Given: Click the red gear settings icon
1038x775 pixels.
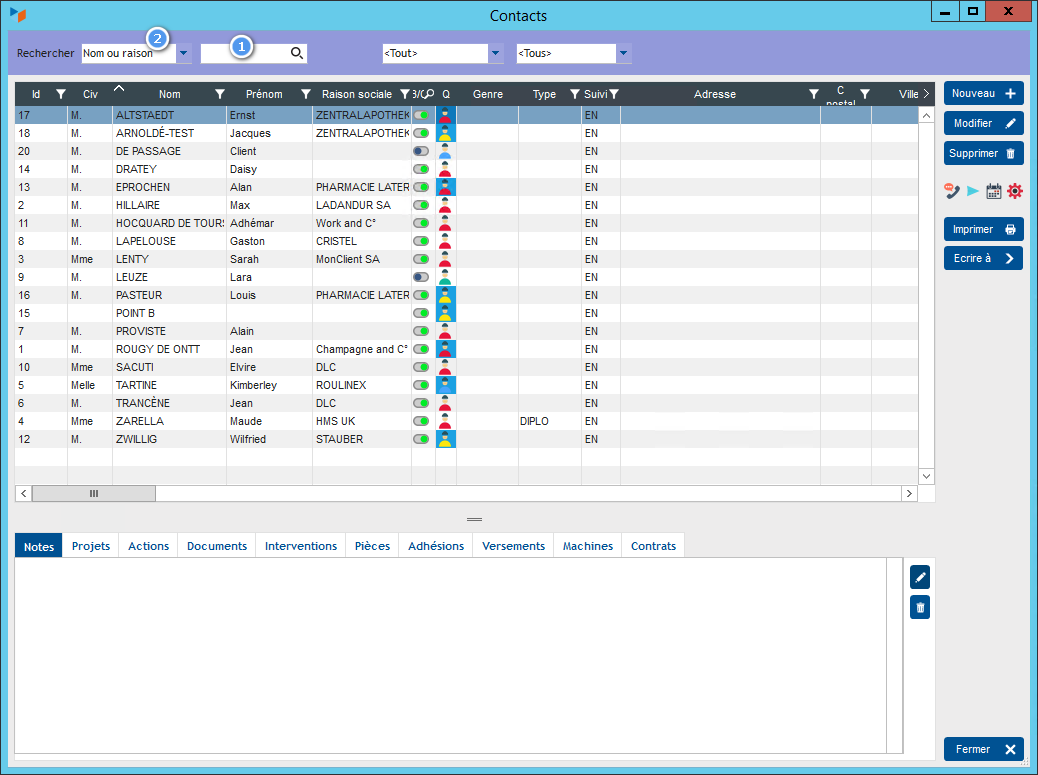Looking at the screenshot, I should click(x=1014, y=191).
